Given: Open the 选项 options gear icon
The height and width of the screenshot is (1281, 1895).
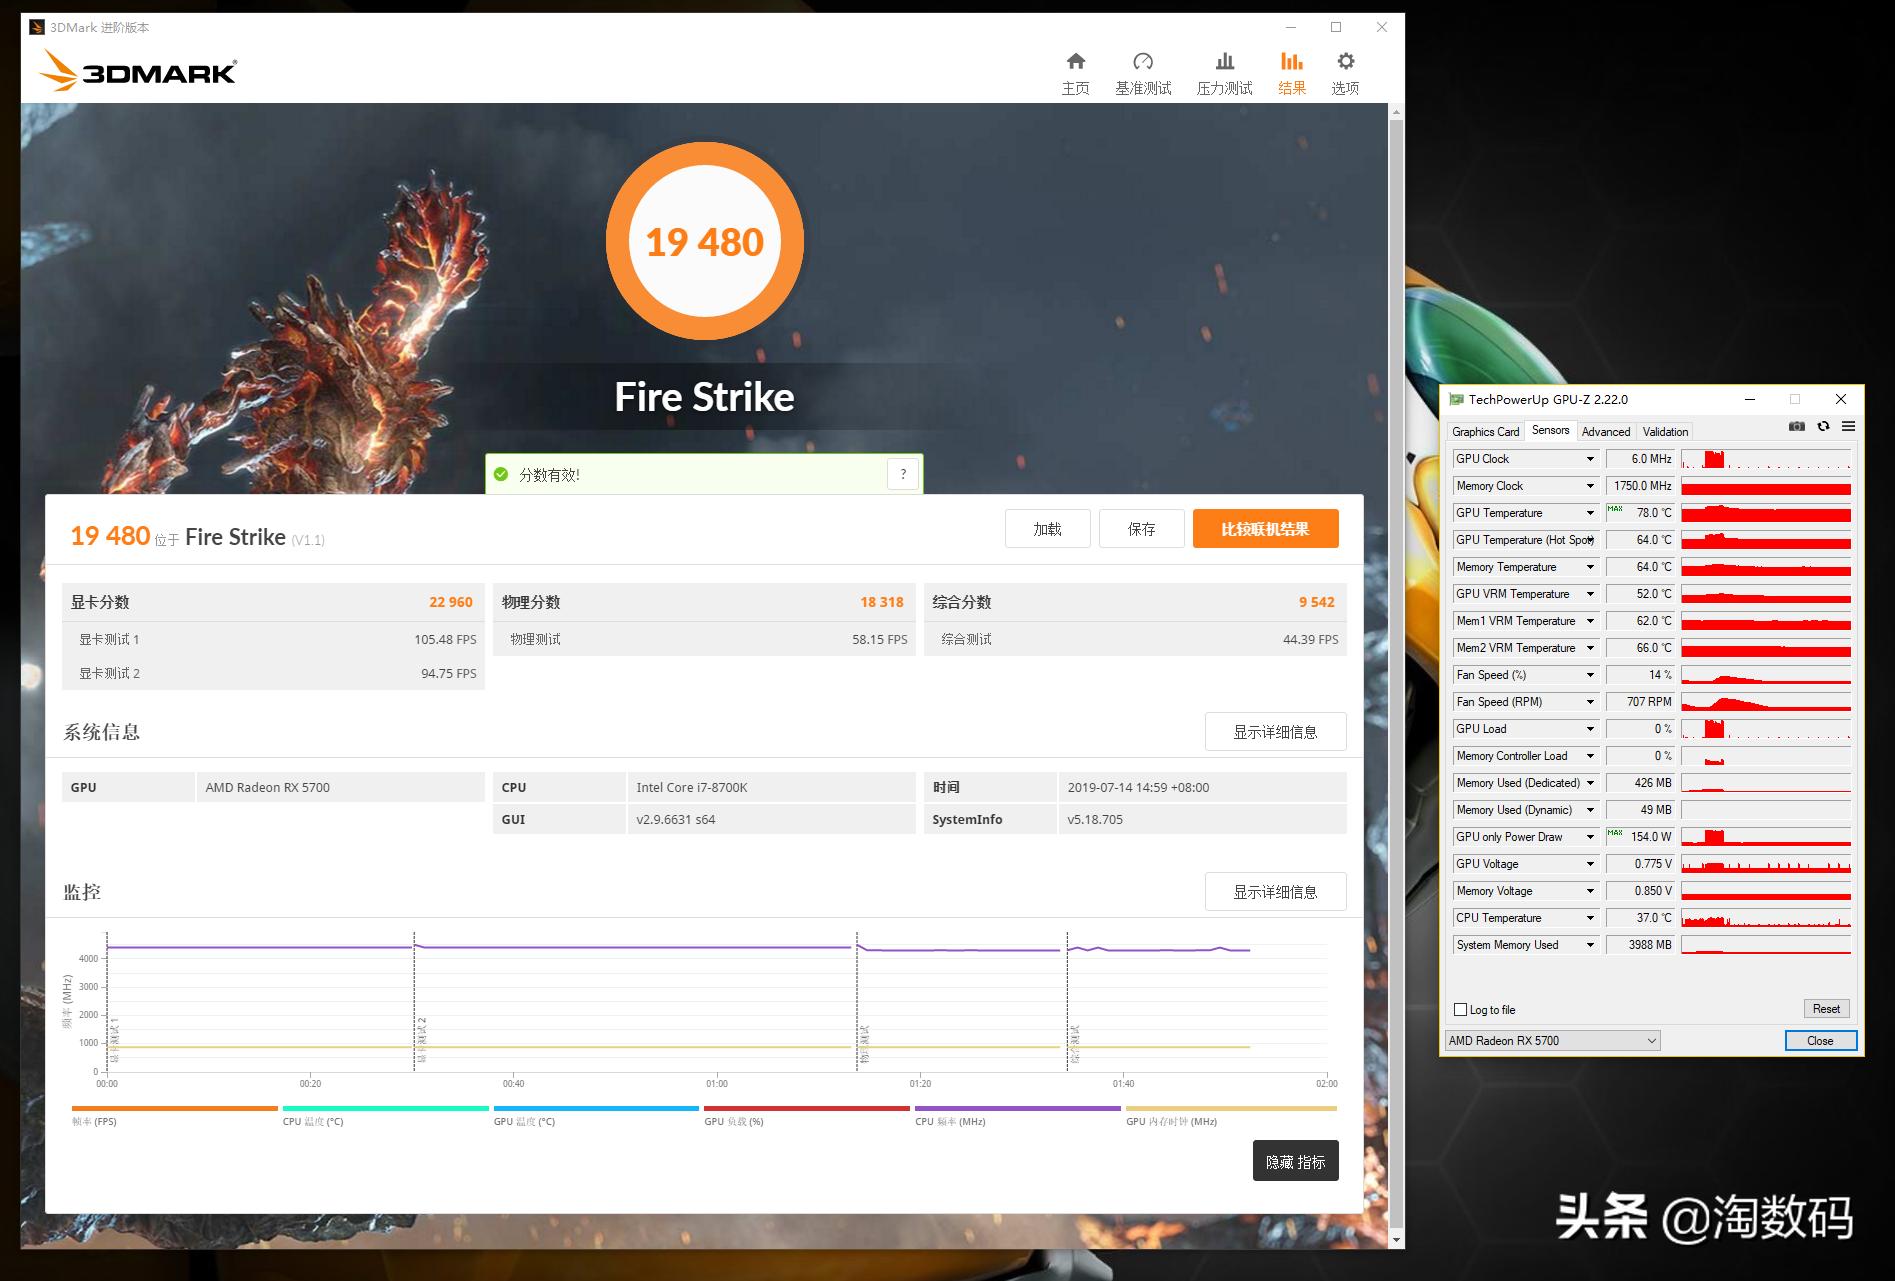Looking at the screenshot, I should pyautogui.click(x=1345, y=62).
